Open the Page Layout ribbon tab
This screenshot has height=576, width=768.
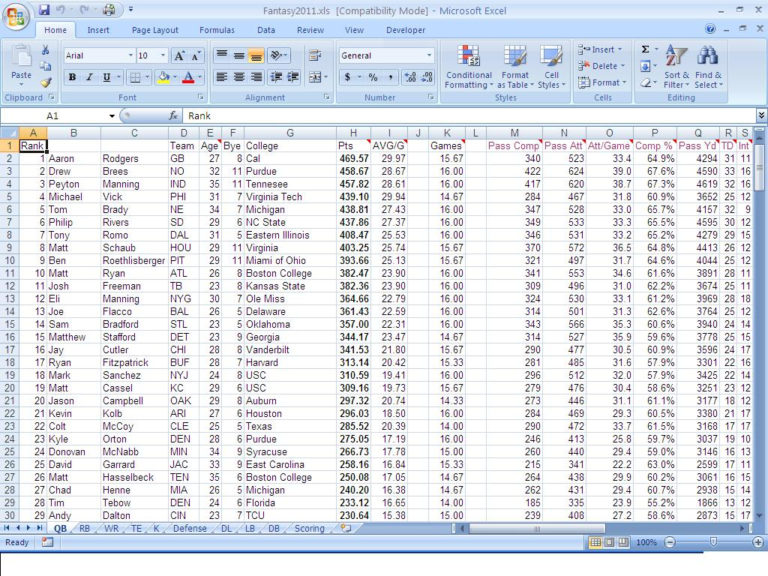(155, 30)
